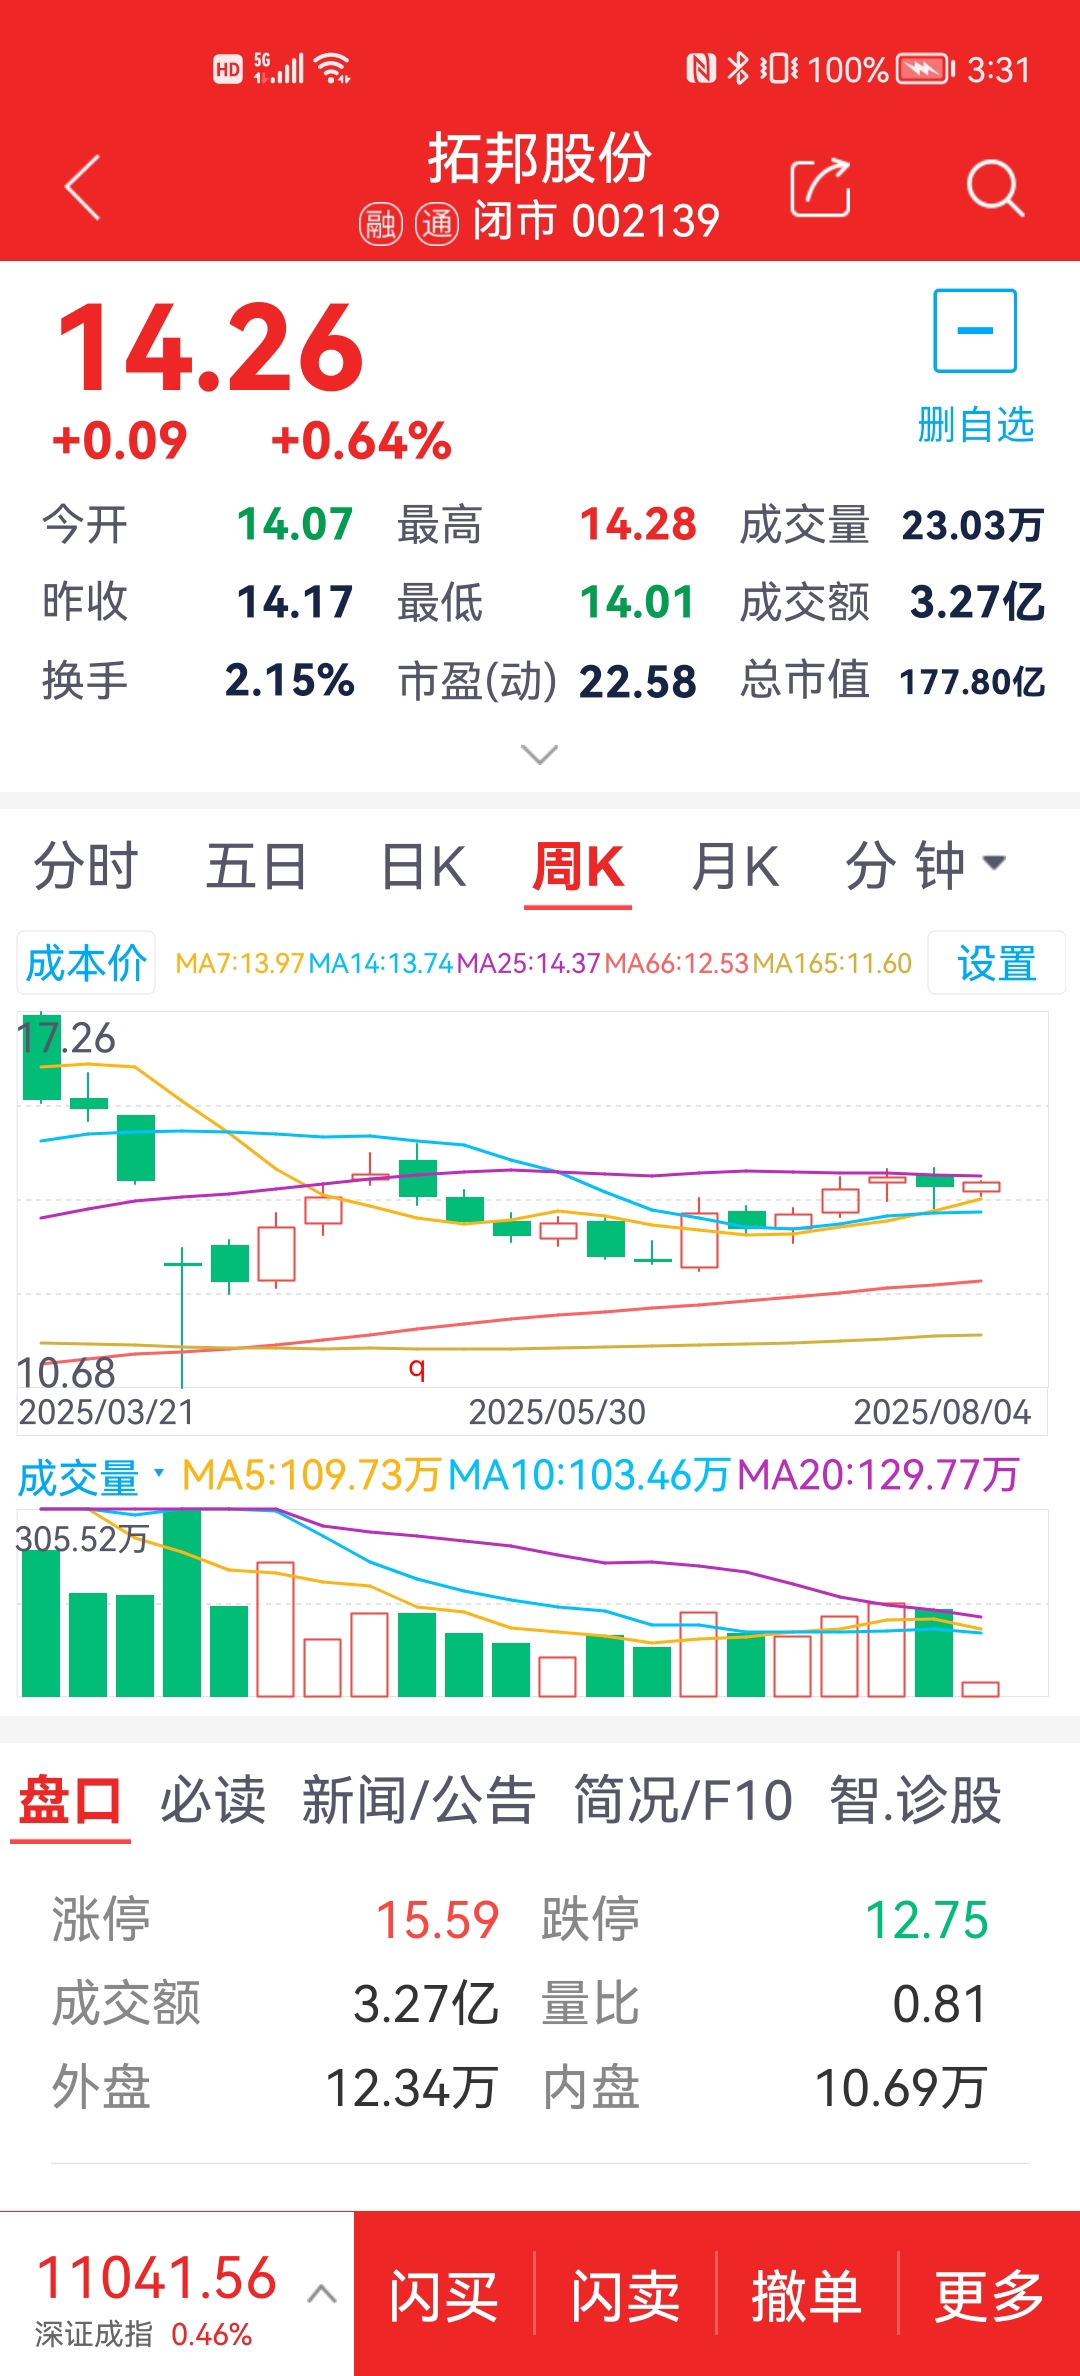This screenshot has height=2376, width=1080.
Task: Open the 必读 tab
Action: coord(213,1801)
